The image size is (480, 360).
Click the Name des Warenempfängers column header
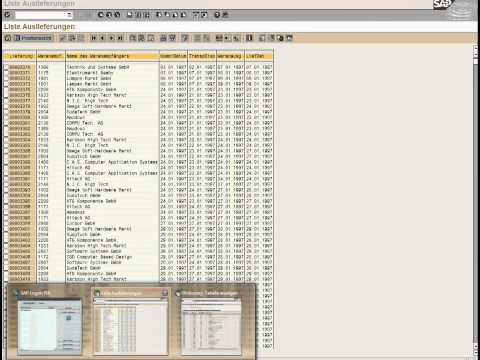(x=112, y=56)
